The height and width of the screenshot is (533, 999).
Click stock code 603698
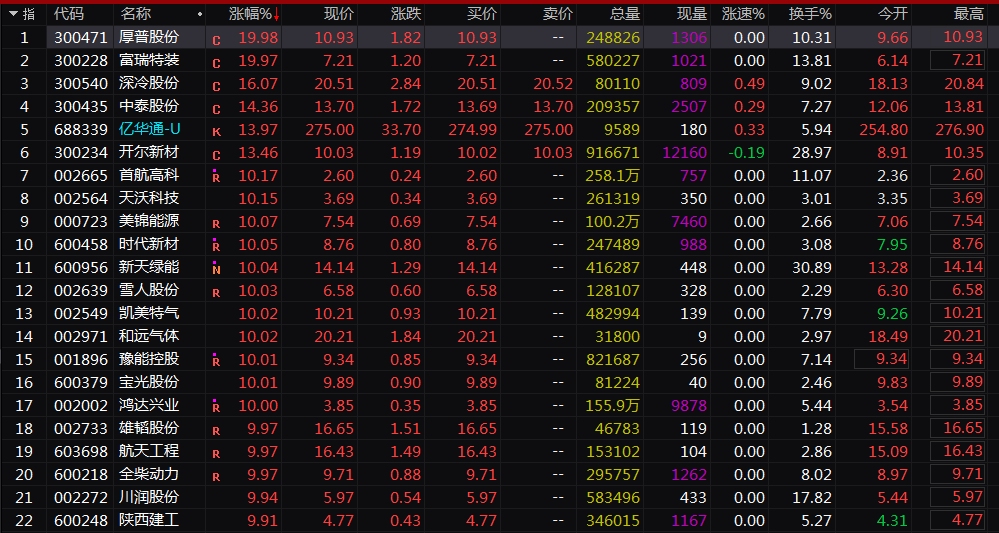tap(81, 451)
